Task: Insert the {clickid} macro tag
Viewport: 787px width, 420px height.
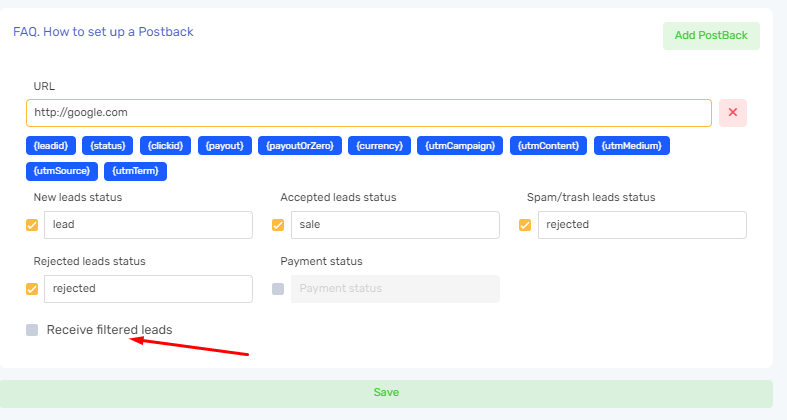Action: [x=165, y=146]
